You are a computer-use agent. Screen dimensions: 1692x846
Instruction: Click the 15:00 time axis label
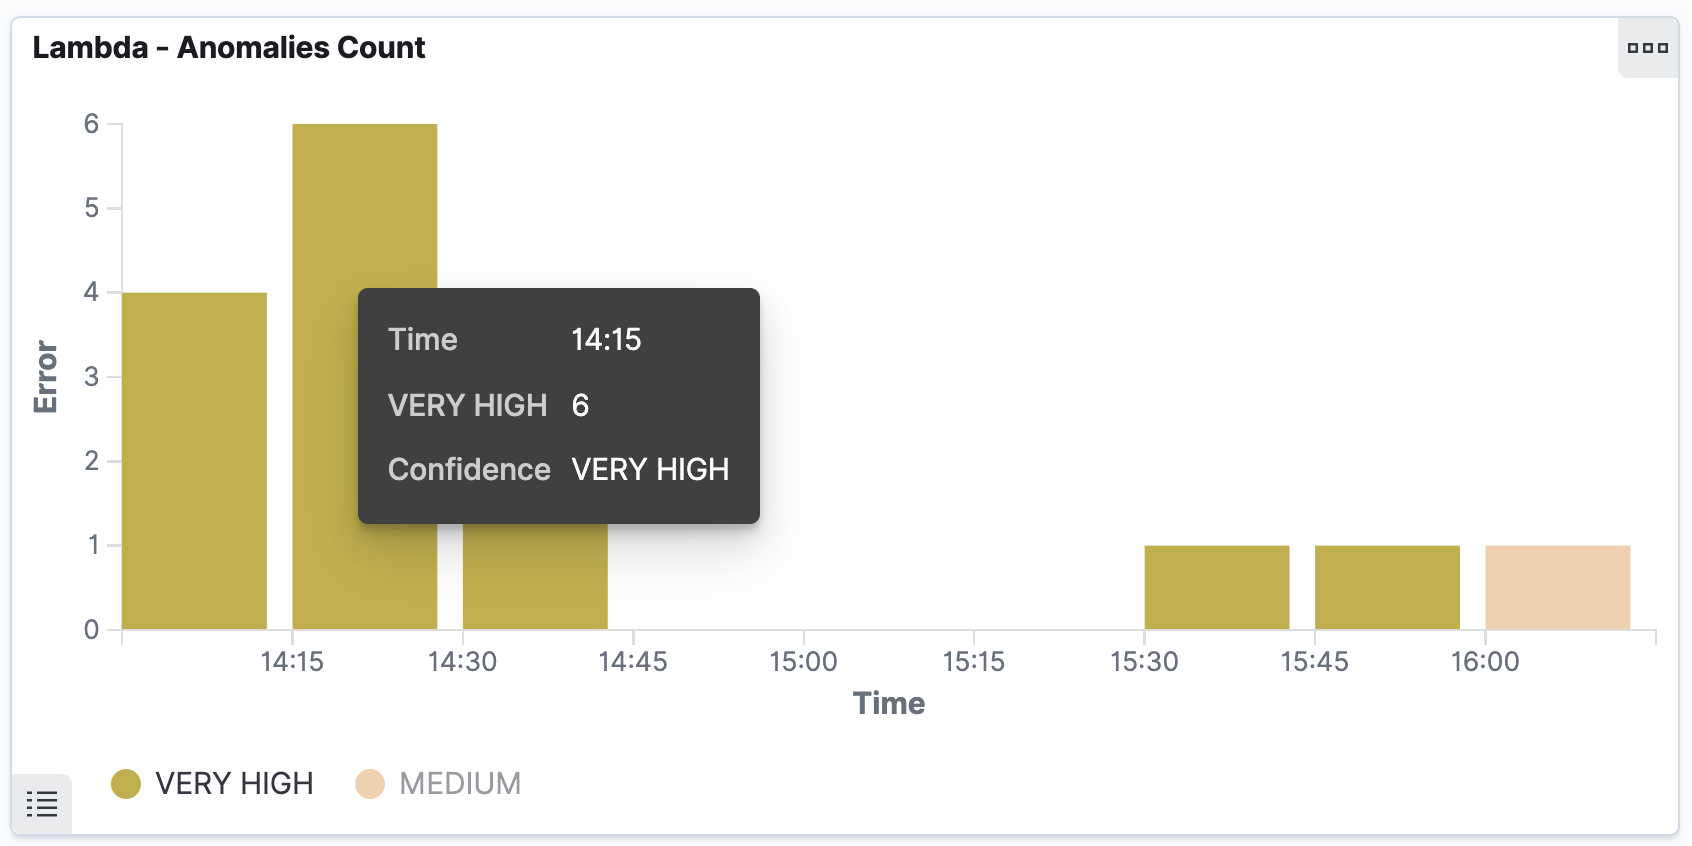(803, 661)
